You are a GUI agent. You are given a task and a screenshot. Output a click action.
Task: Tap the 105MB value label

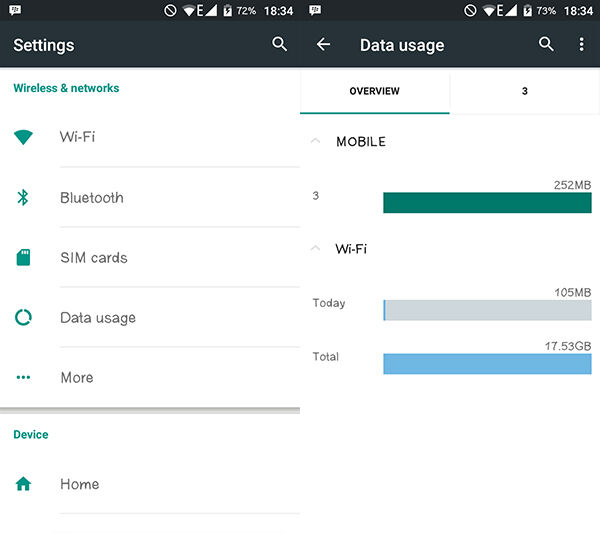pos(573,293)
